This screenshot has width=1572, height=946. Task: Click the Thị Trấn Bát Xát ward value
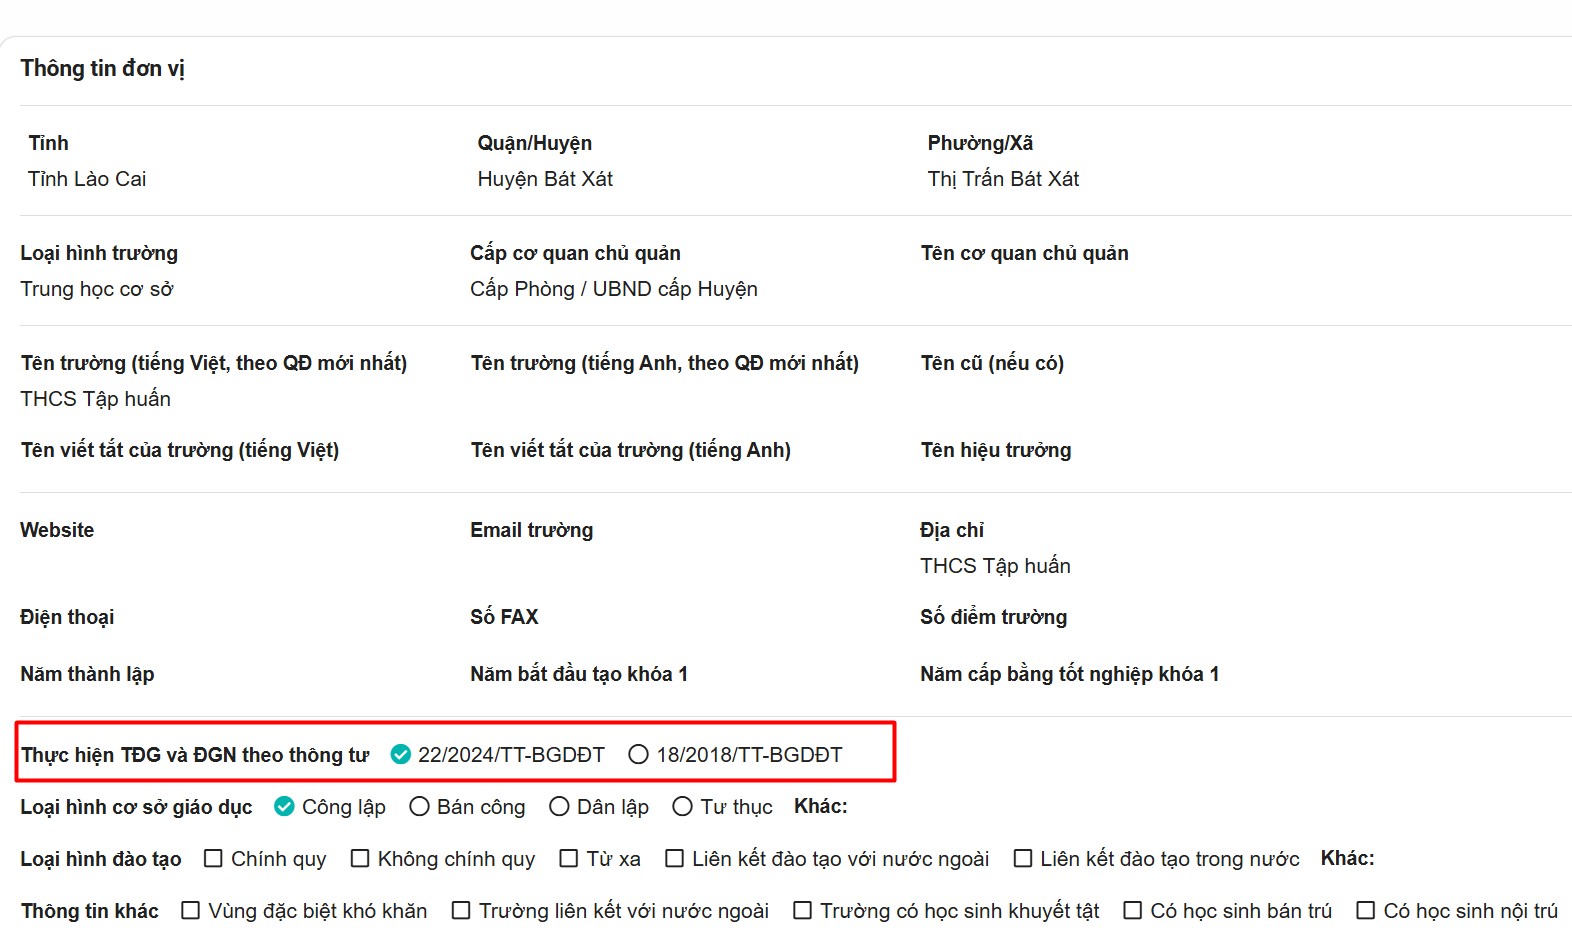[1003, 179]
